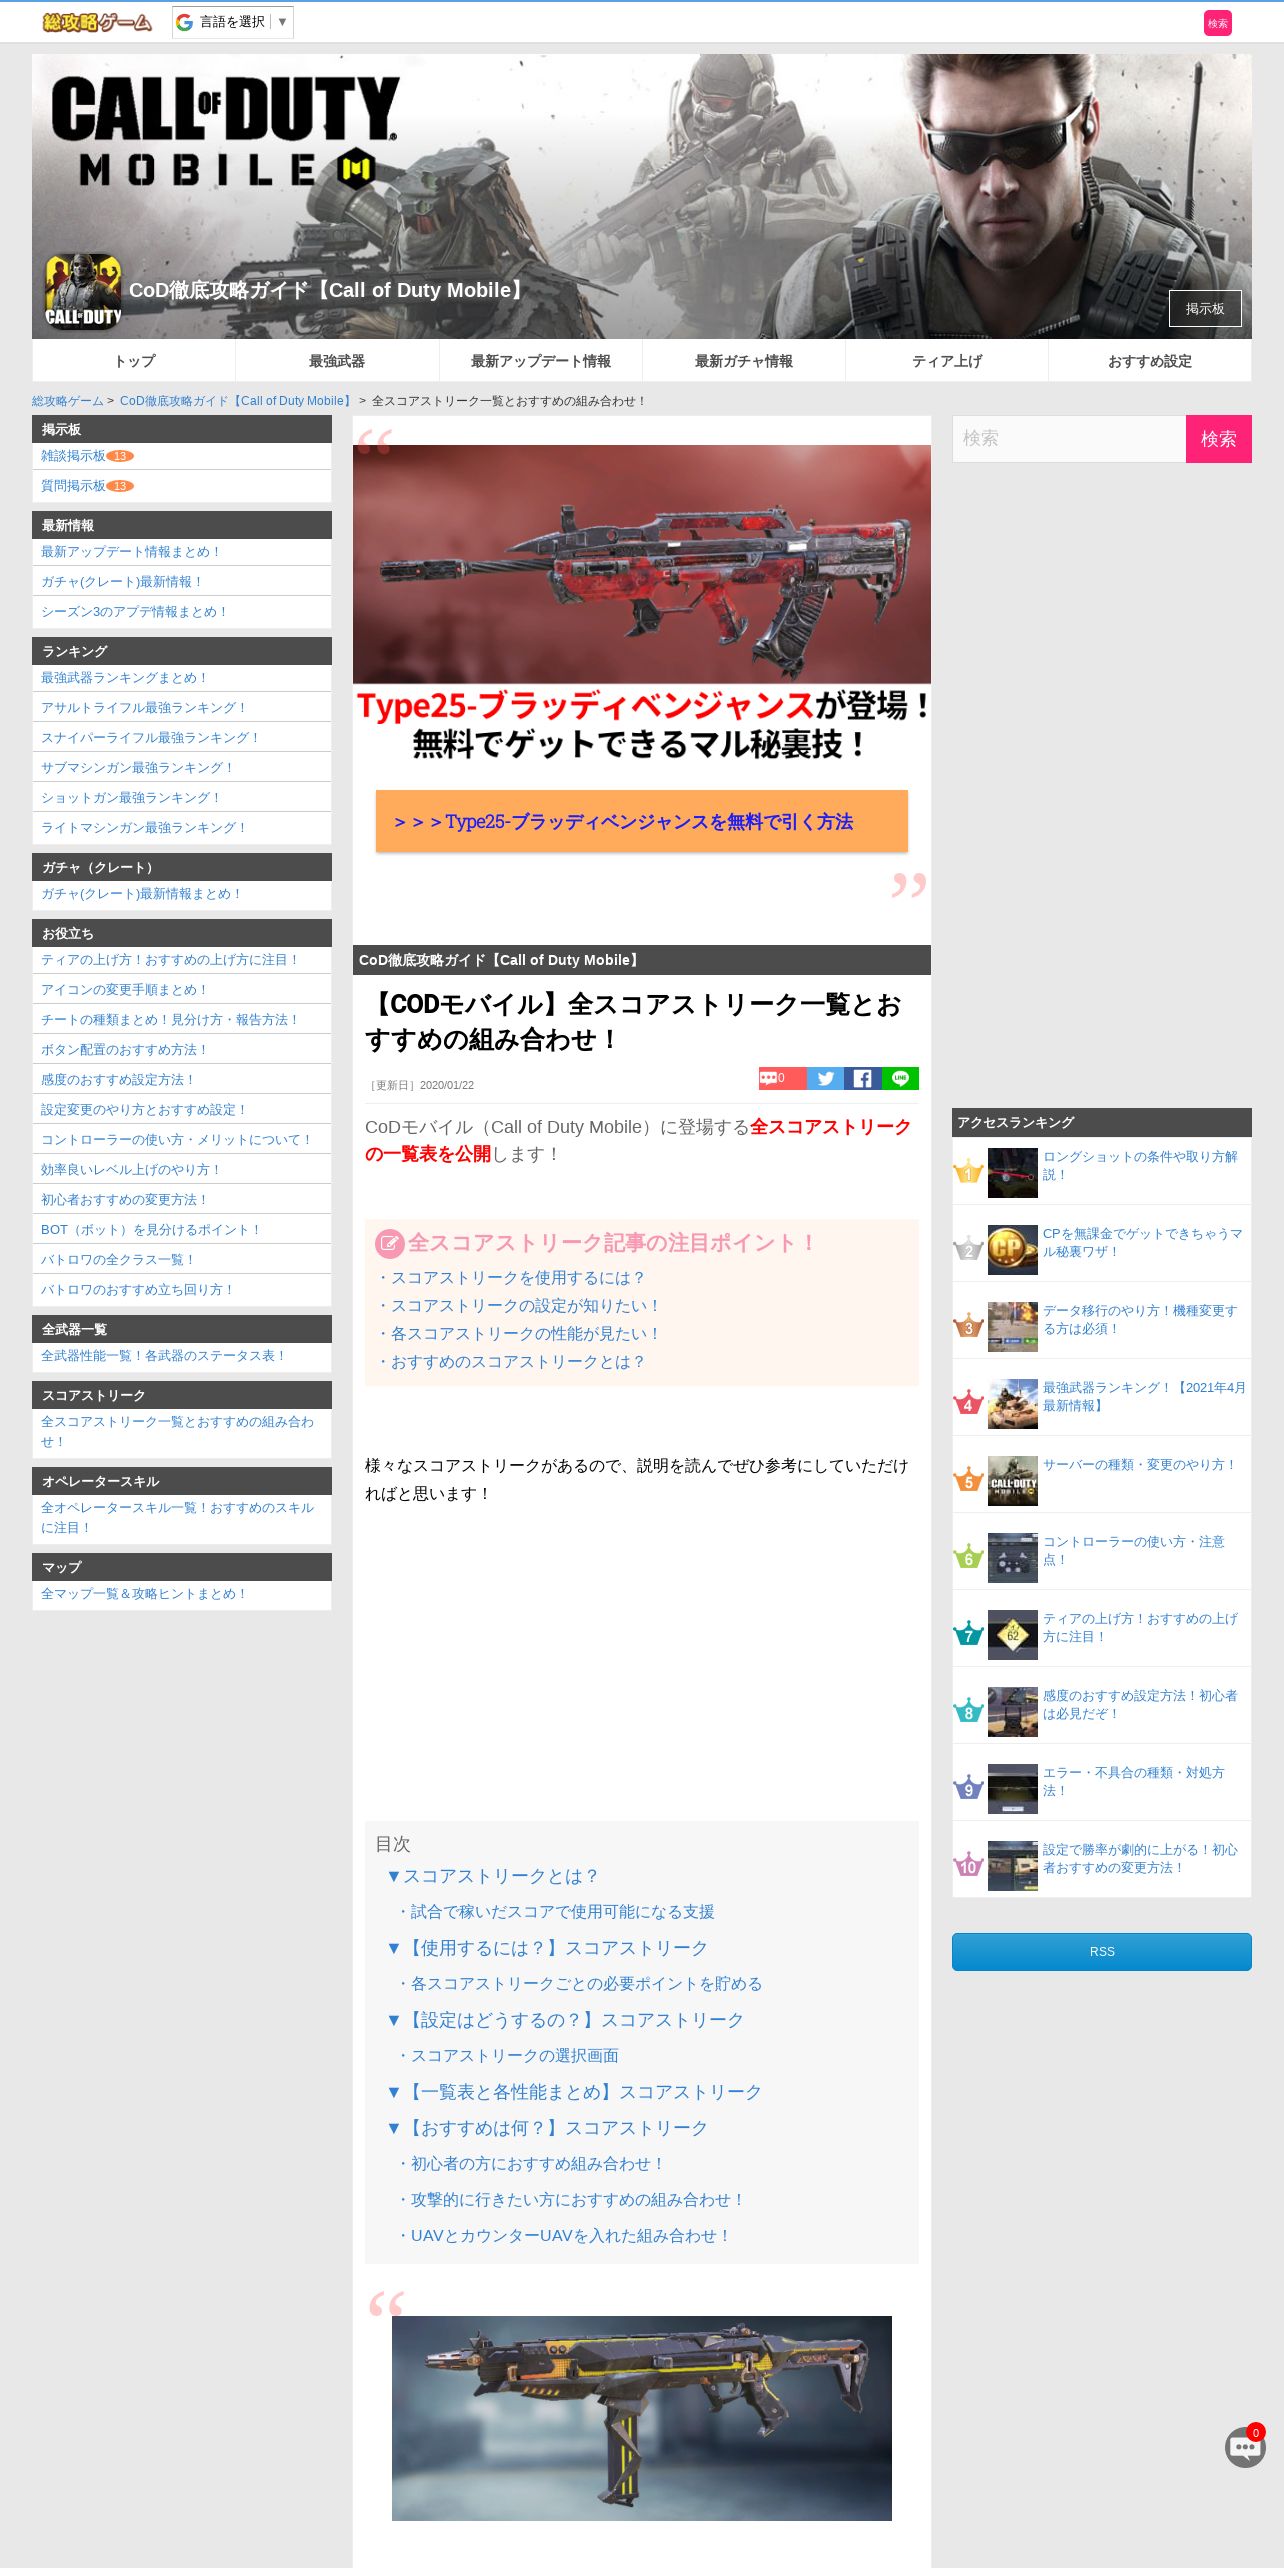This screenshot has width=1284, height=2568.
Task: Open チートの種類まとめ sidebar link
Action: [170, 1020]
